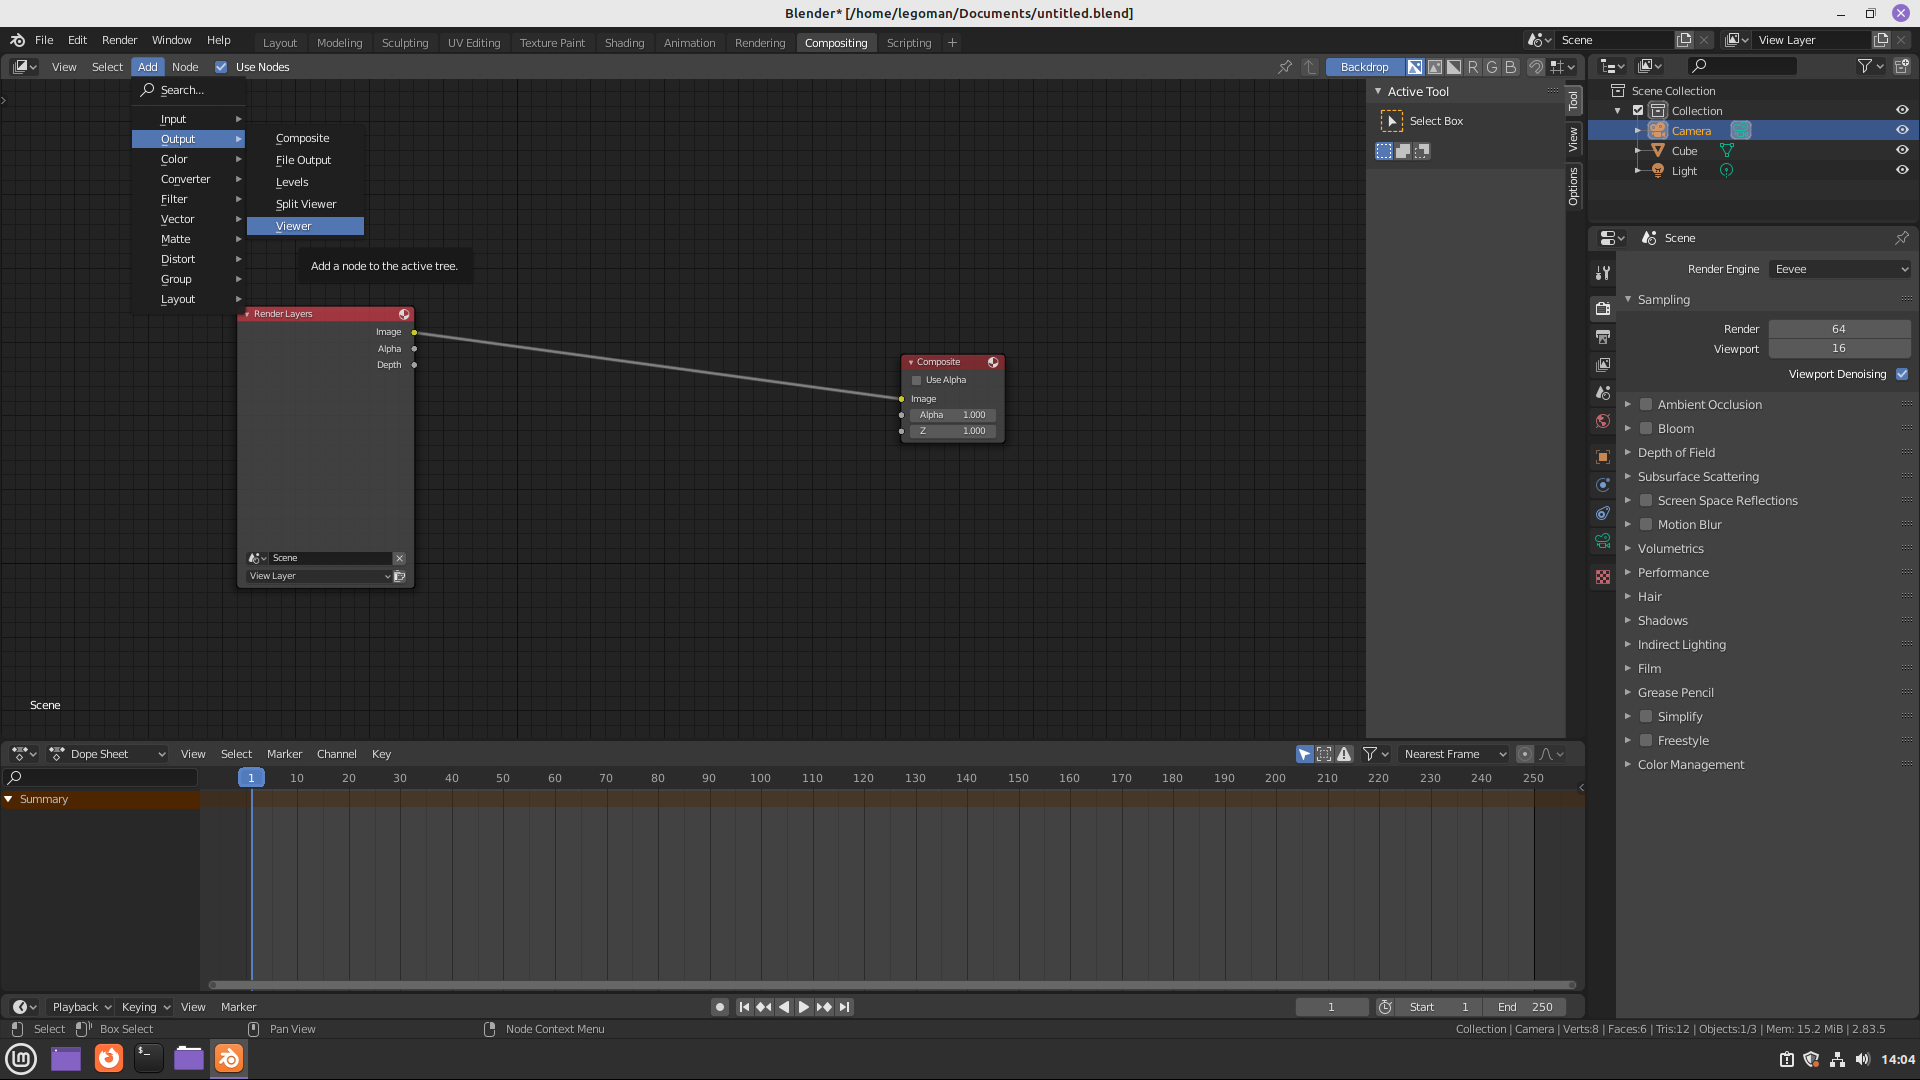Pin the Scene properties panel
Screen dimensions: 1920x1080
coord(1901,238)
